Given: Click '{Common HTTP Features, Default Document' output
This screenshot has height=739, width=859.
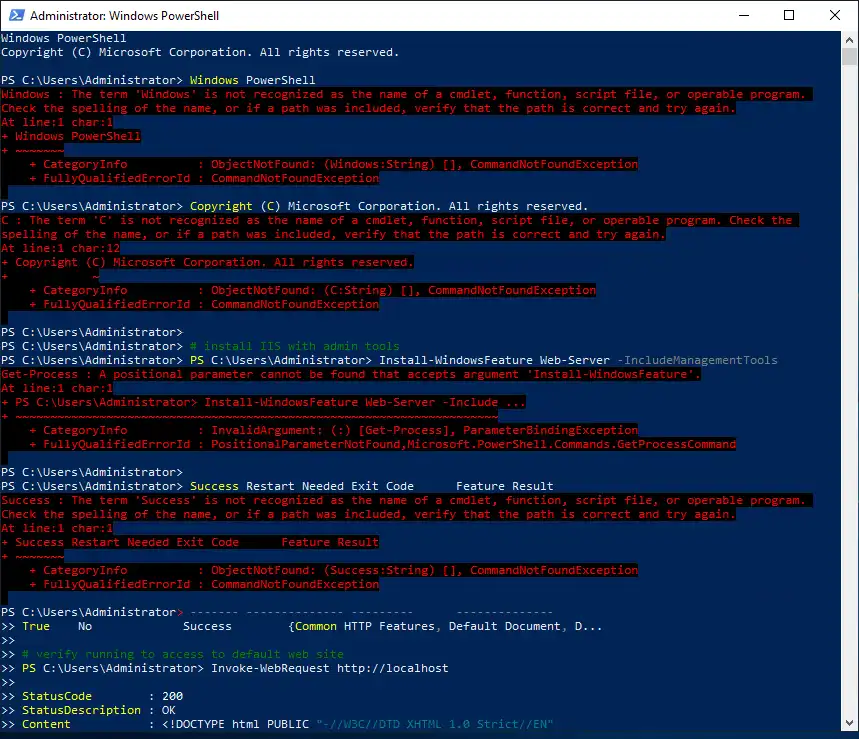Looking at the screenshot, I should (x=425, y=626).
